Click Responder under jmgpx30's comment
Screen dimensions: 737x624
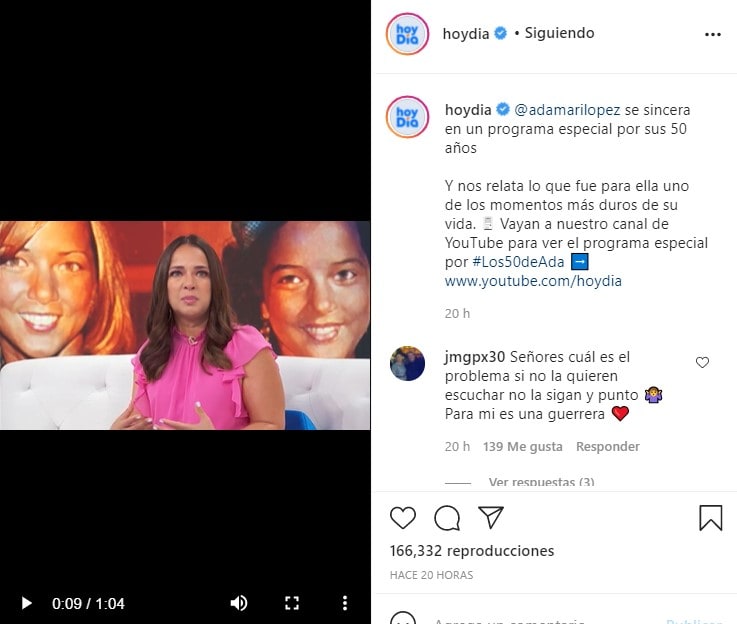pyautogui.click(x=608, y=446)
